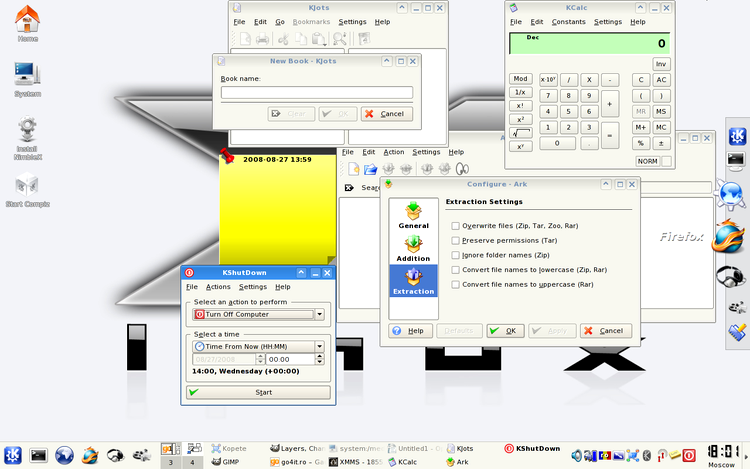Select the Extraction section in Ark configuration
This screenshot has height=469, width=750.
coord(413,279)
